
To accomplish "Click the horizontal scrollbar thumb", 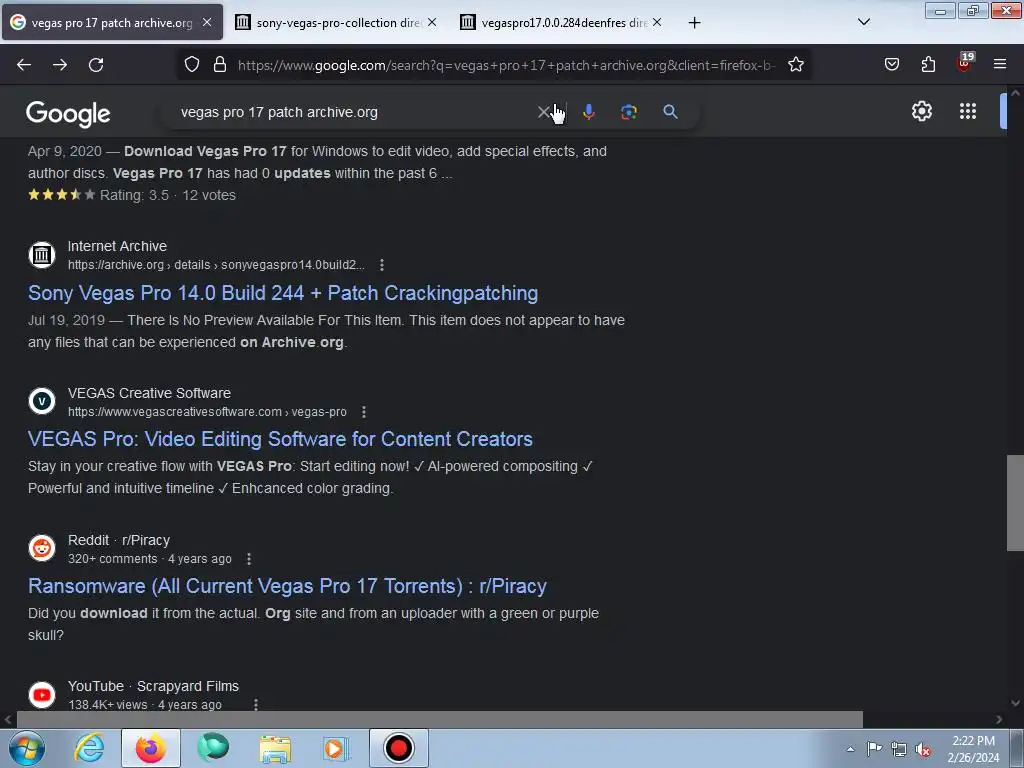I will [x=439, y=719].
